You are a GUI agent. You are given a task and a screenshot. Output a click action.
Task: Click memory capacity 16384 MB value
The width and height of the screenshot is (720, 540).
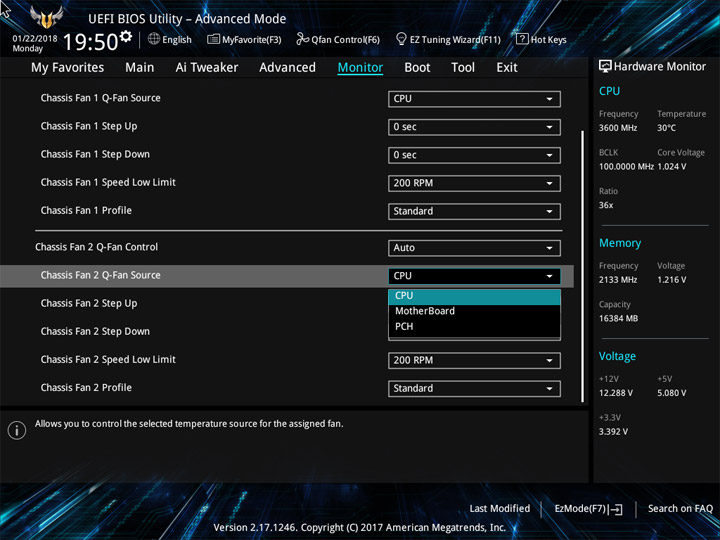point(618,319)
